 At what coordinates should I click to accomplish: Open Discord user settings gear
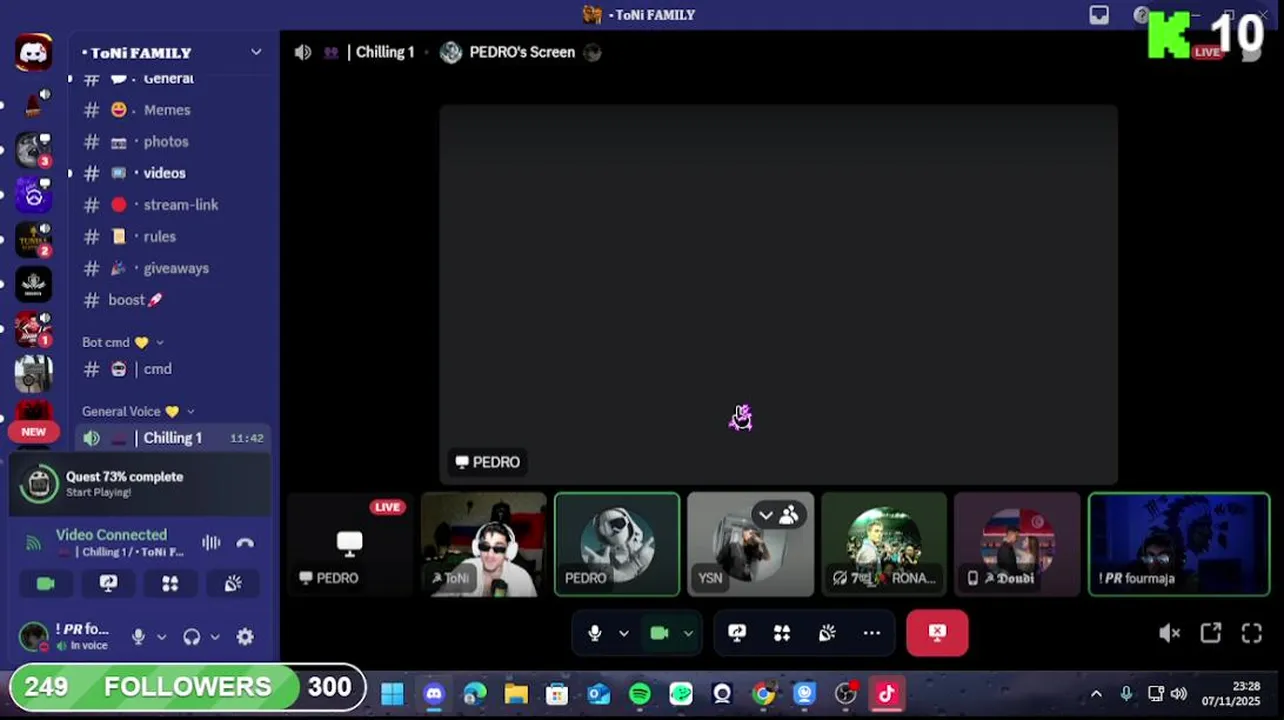point(245,637)
